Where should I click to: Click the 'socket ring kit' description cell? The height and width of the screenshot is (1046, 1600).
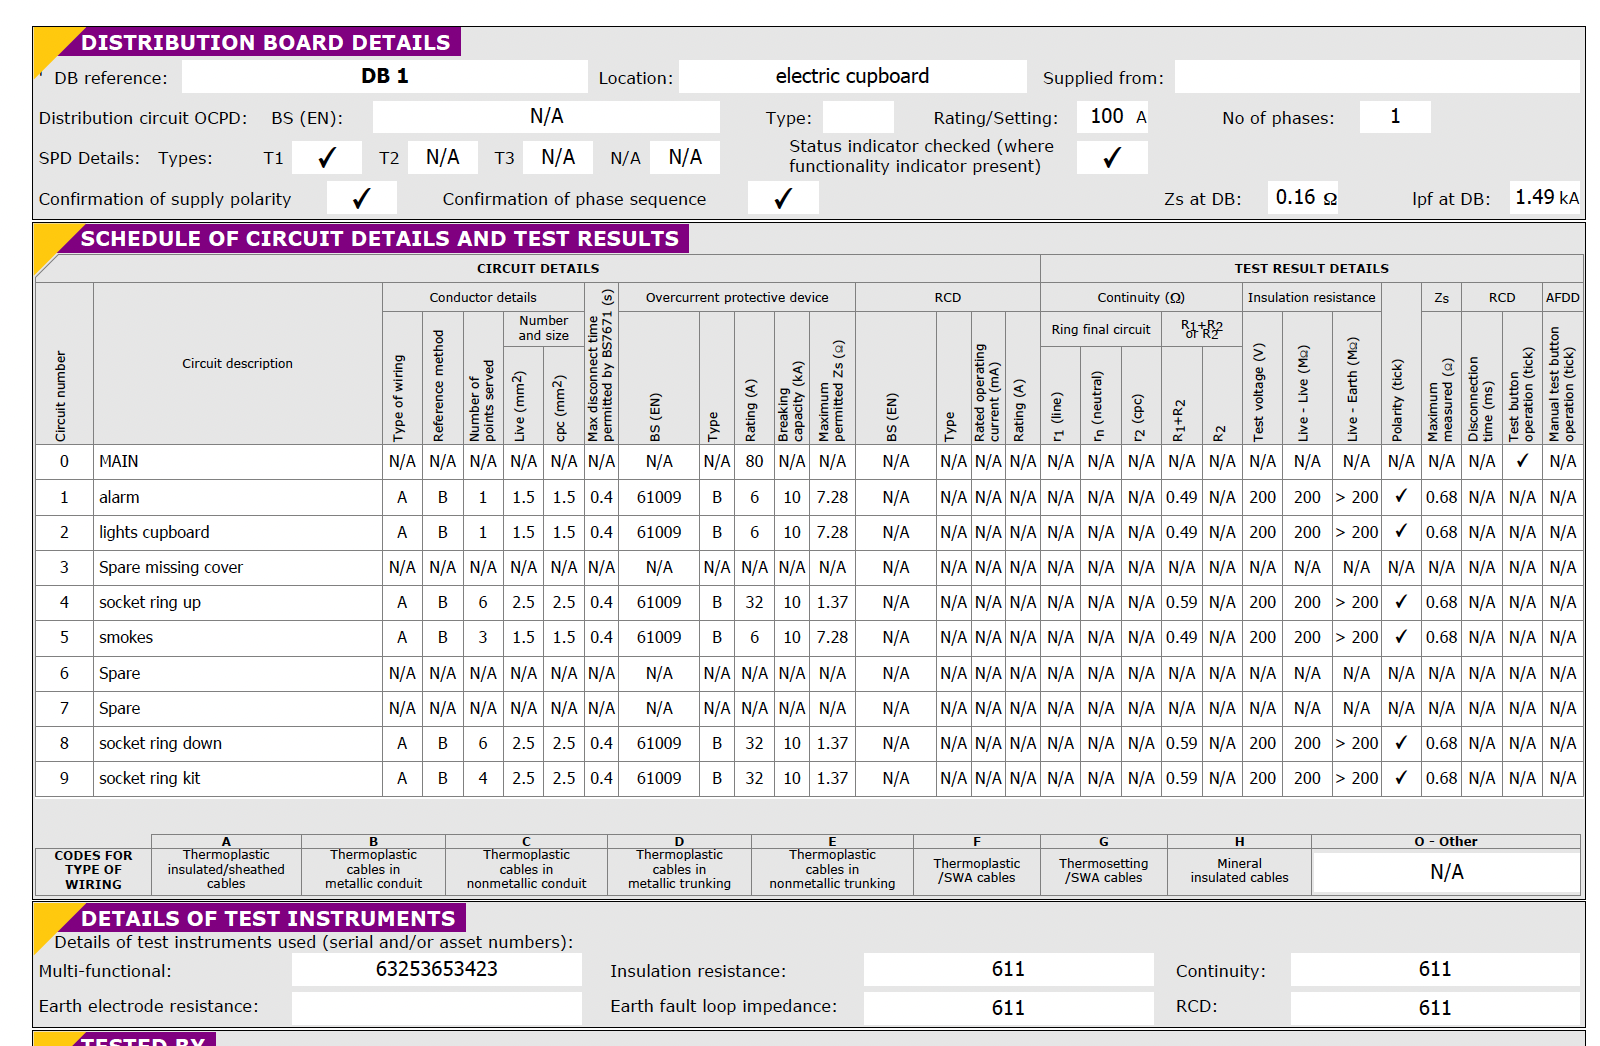[238, 778]
